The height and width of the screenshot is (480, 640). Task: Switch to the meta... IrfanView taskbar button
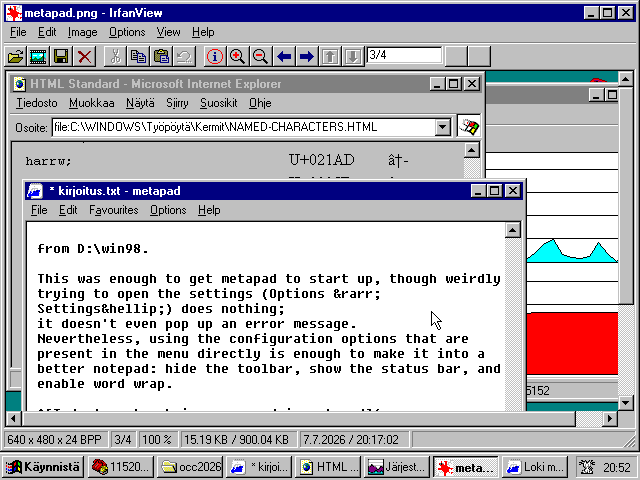tap(465, 467)
